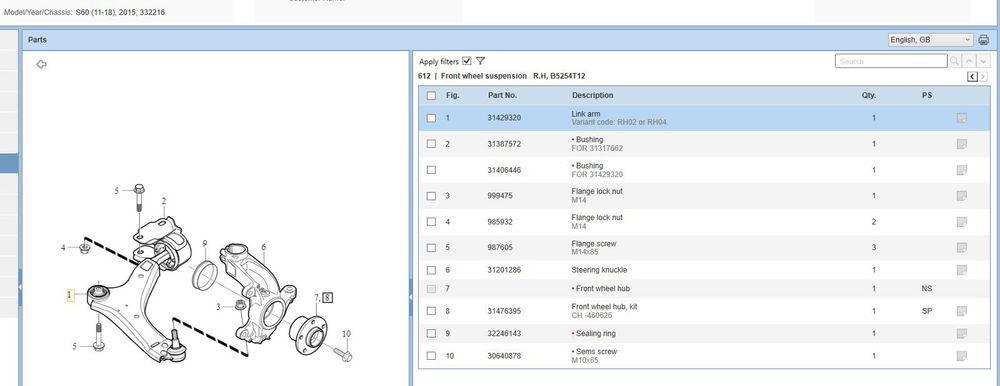Jump to next search result with down chevron
This screenshot has height=386, width=1000.
coord(983,61)
